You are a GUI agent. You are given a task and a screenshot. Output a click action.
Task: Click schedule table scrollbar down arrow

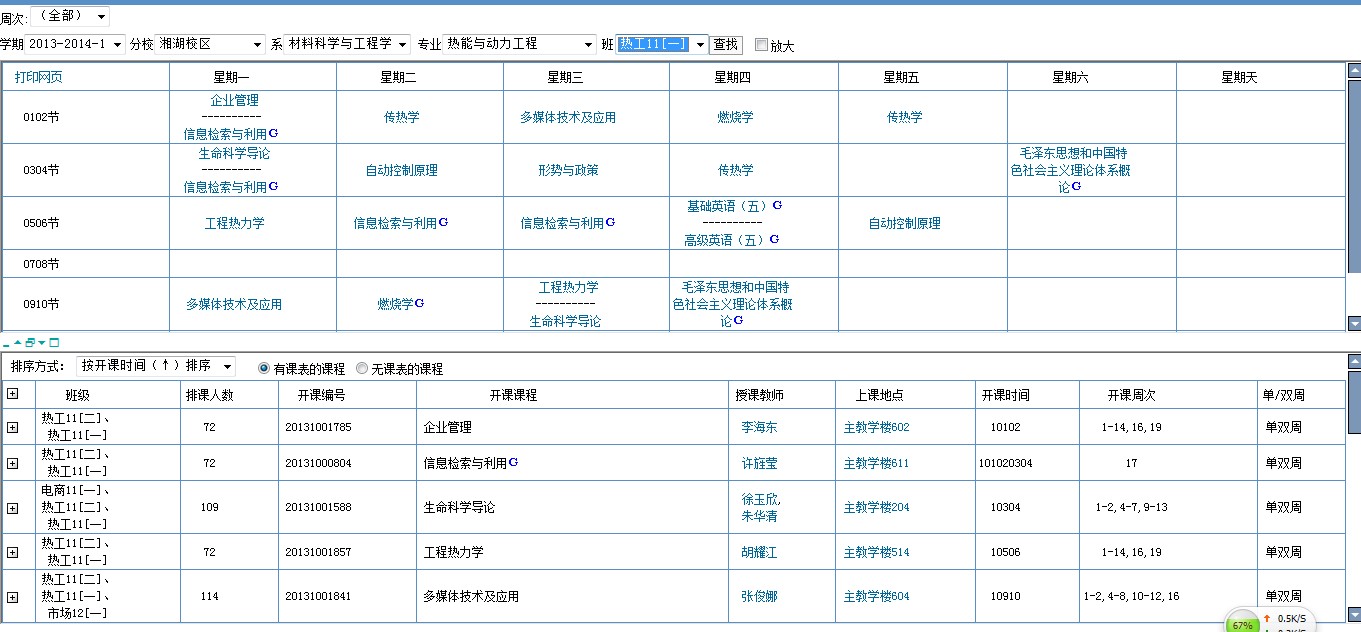(x=1354, y=323)
